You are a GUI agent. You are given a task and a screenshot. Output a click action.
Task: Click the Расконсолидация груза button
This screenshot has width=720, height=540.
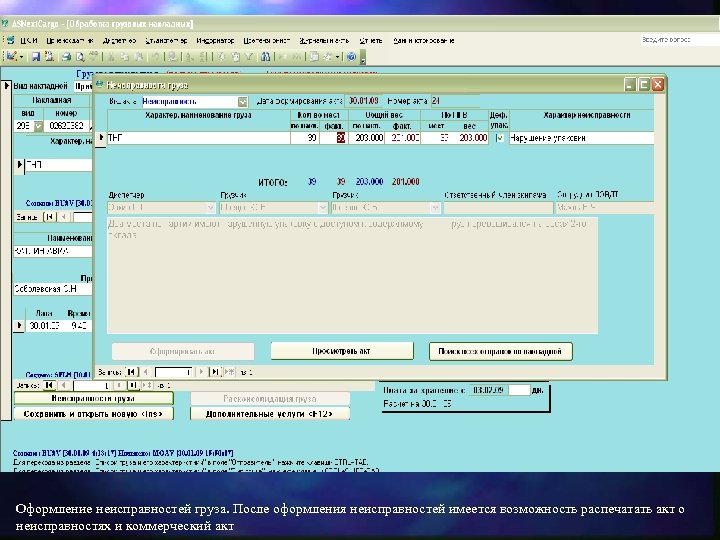click(270, 399)
